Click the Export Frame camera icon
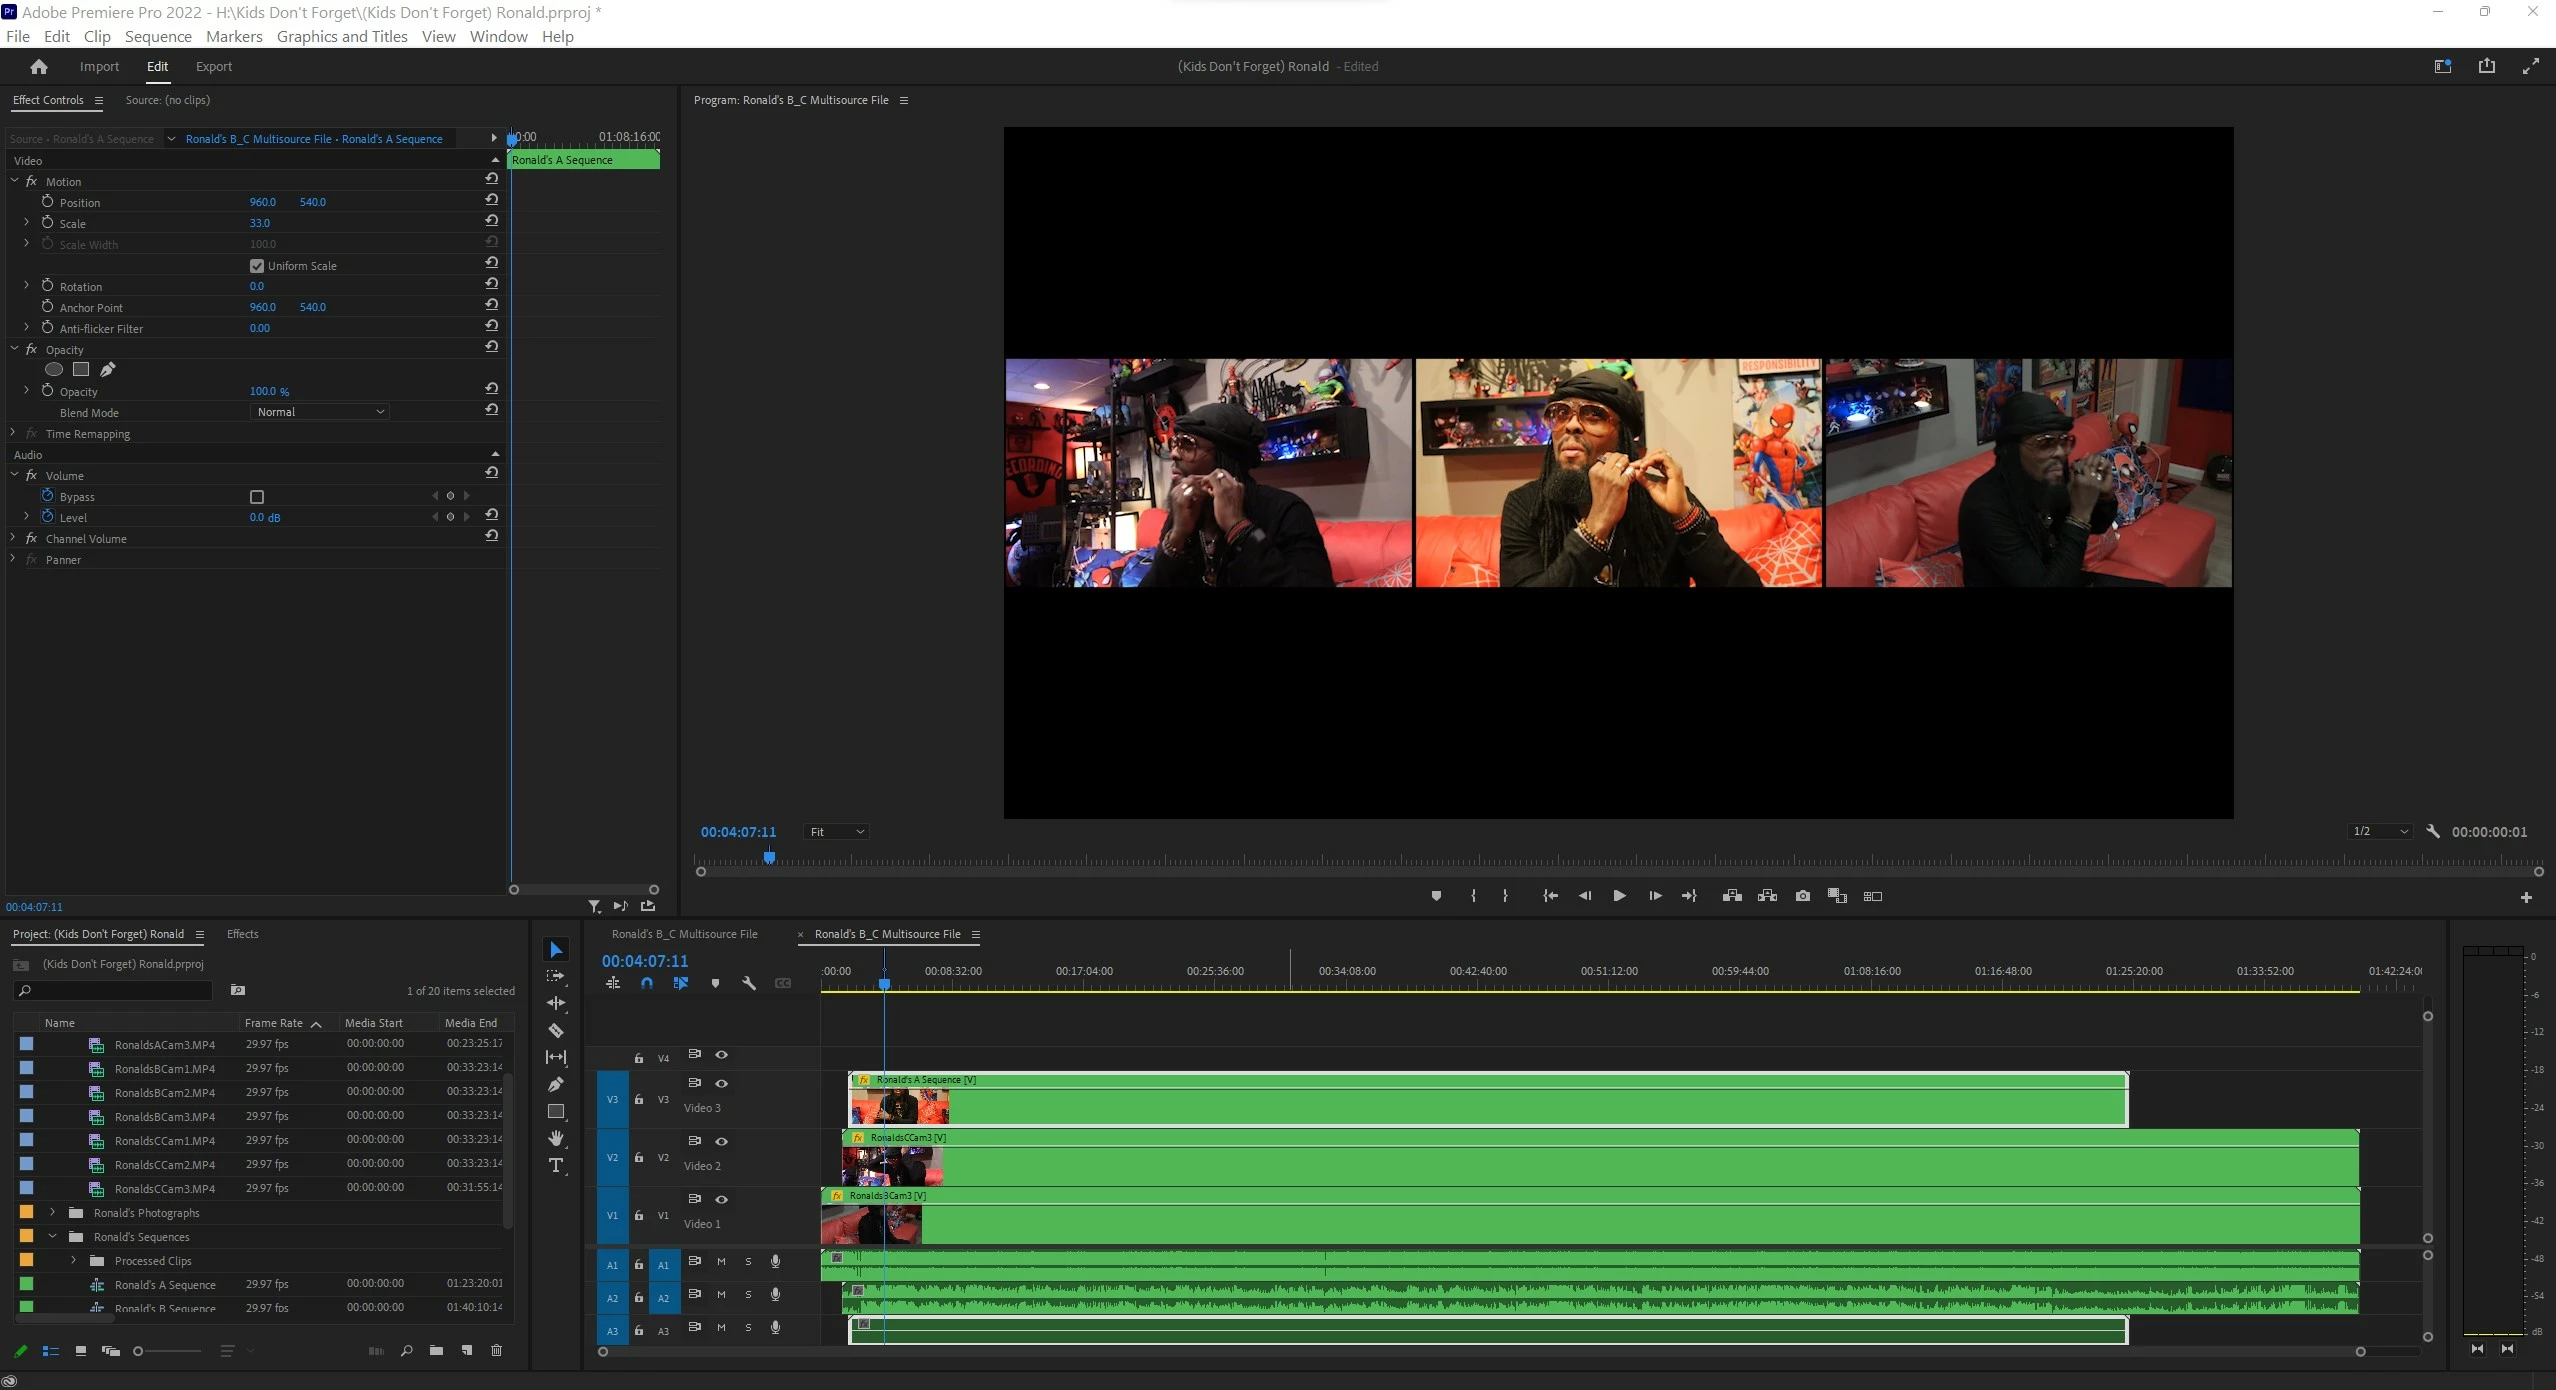Viewport: 2556px width, 1390px height. click(1802, 896)
